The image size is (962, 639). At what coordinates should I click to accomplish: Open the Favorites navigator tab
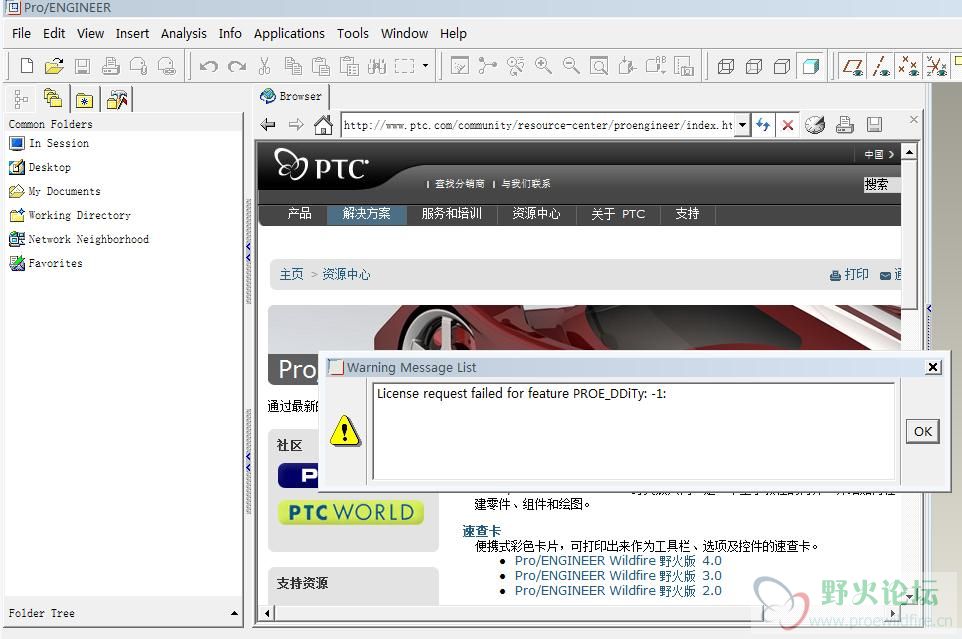pos(85,100)
